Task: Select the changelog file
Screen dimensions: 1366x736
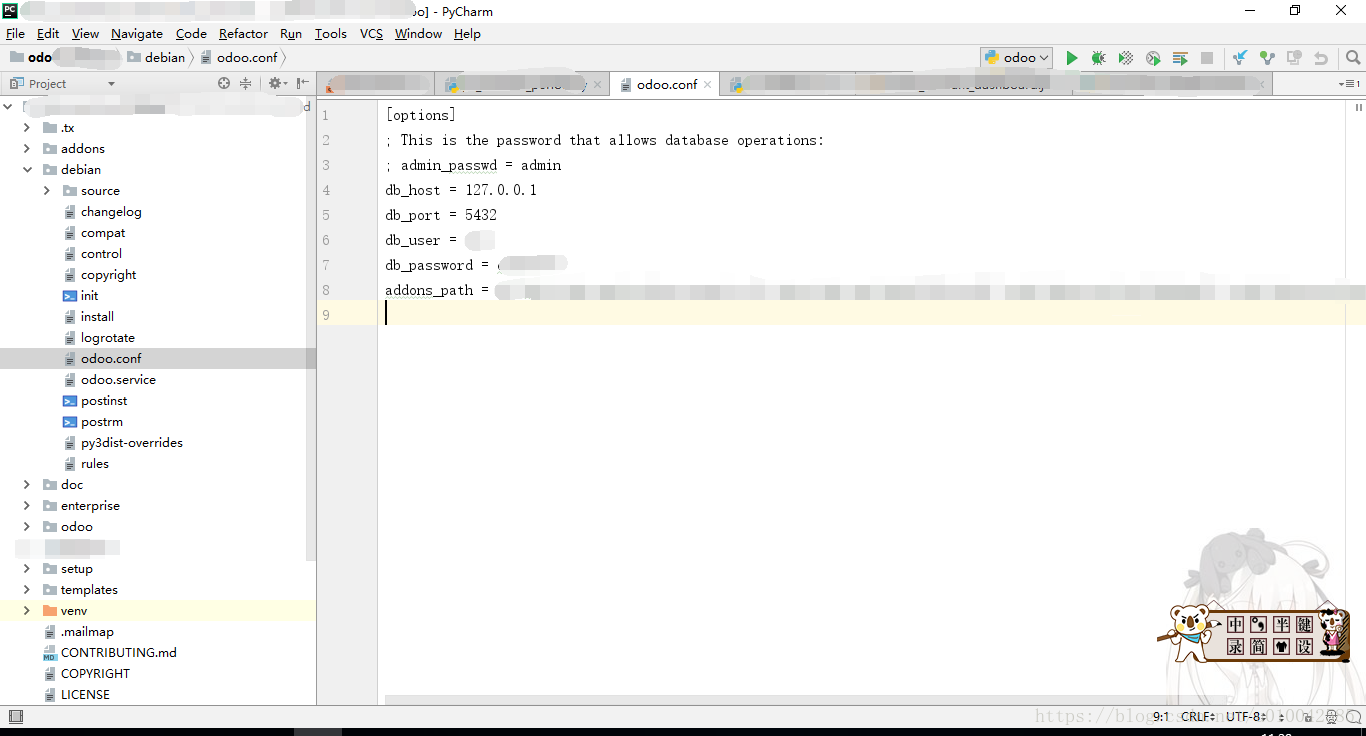Action: coord(111,212)
